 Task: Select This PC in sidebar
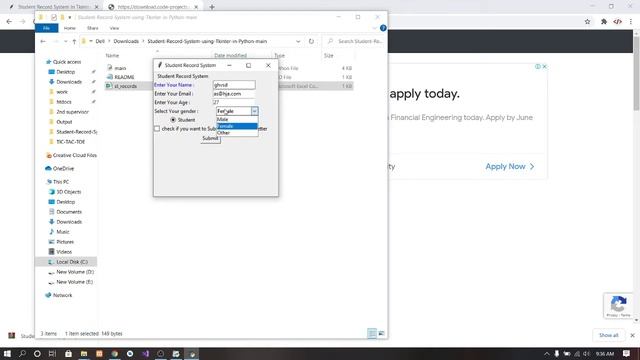[x=61, y=182]
